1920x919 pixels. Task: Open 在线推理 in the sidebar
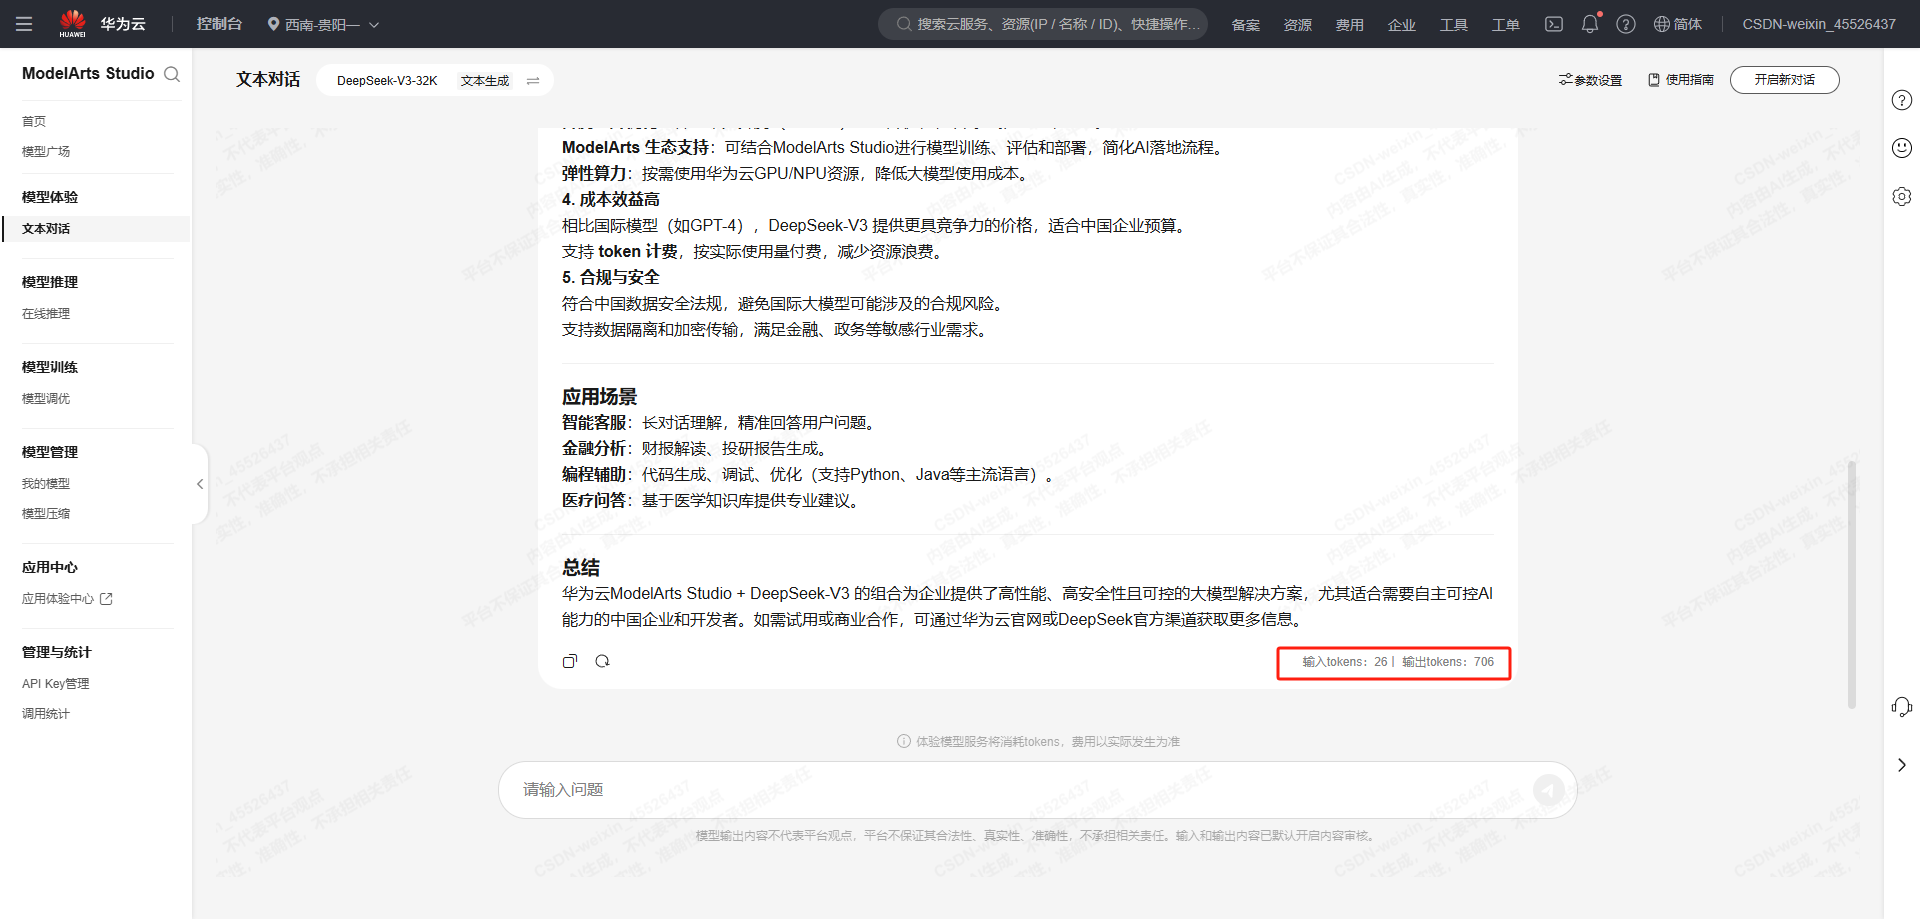[46, 314]
